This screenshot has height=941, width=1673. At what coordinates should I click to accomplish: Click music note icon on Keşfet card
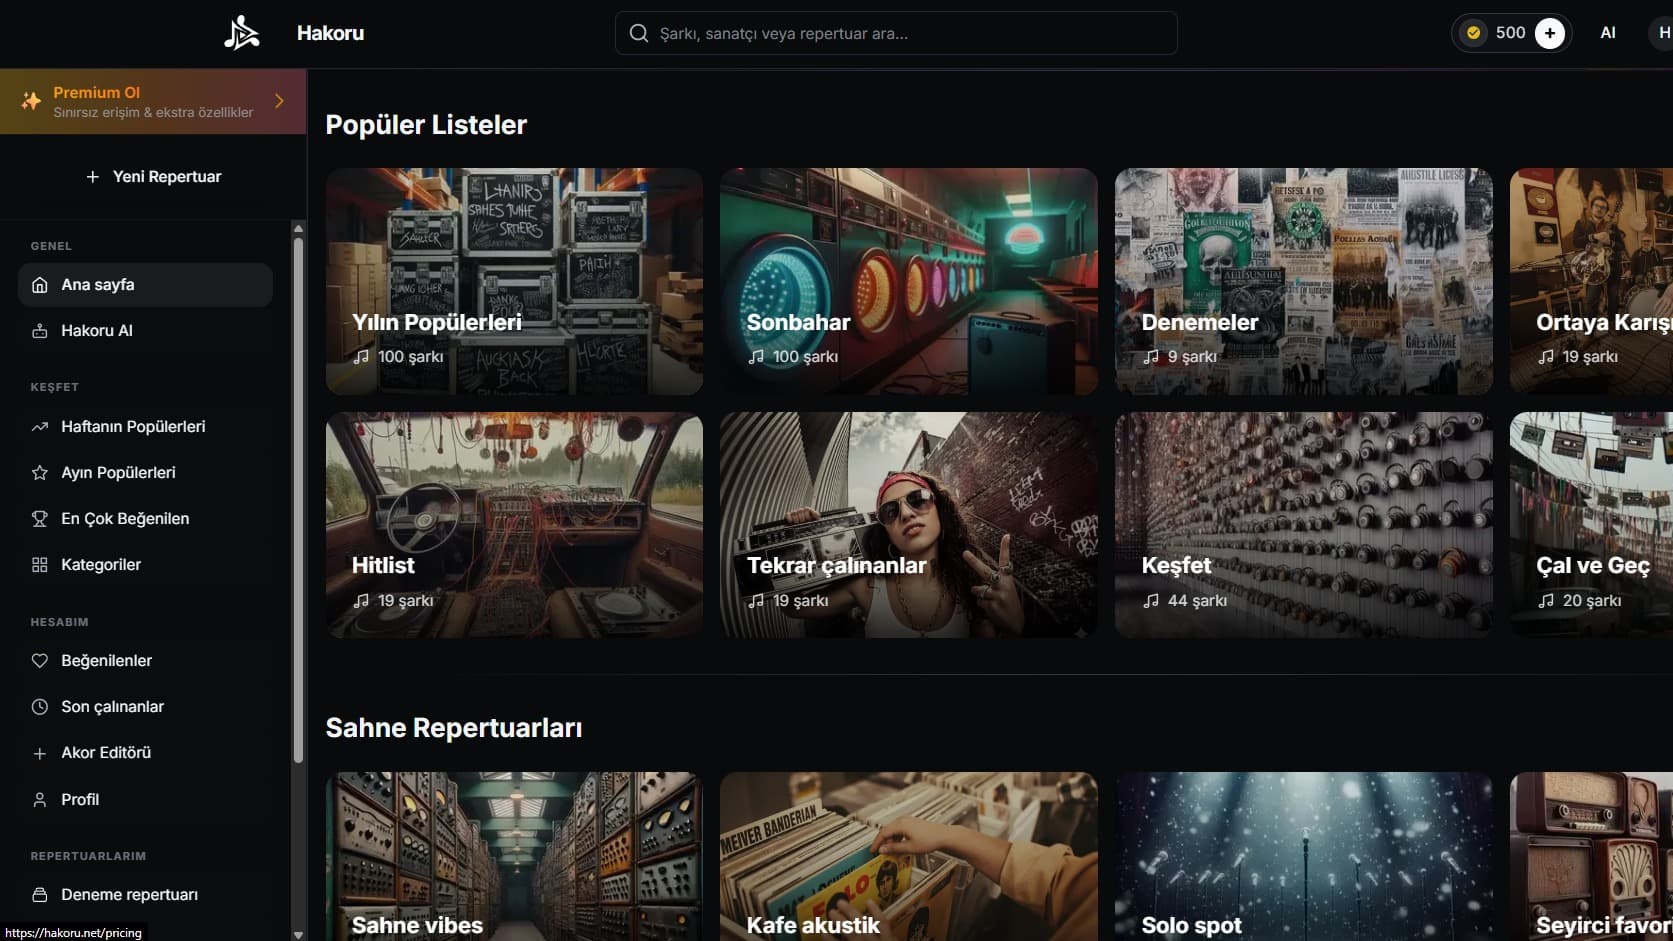1151,601
